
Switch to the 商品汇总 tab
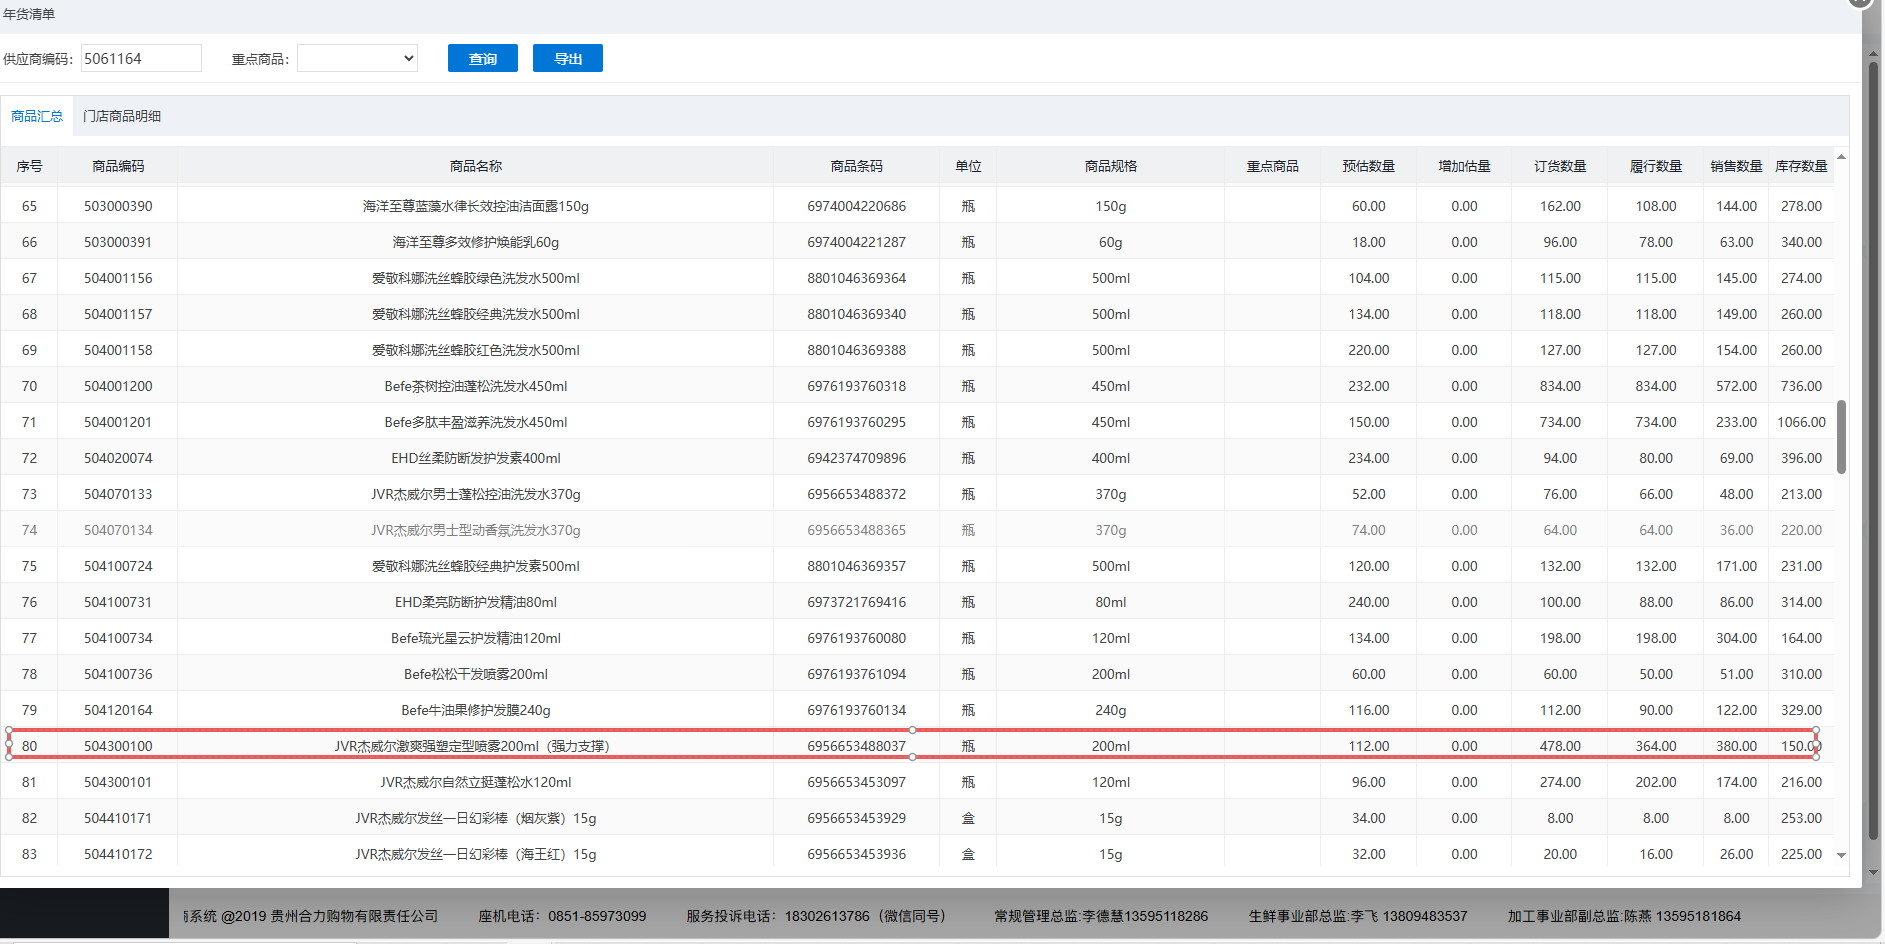(x=37, y=116)
